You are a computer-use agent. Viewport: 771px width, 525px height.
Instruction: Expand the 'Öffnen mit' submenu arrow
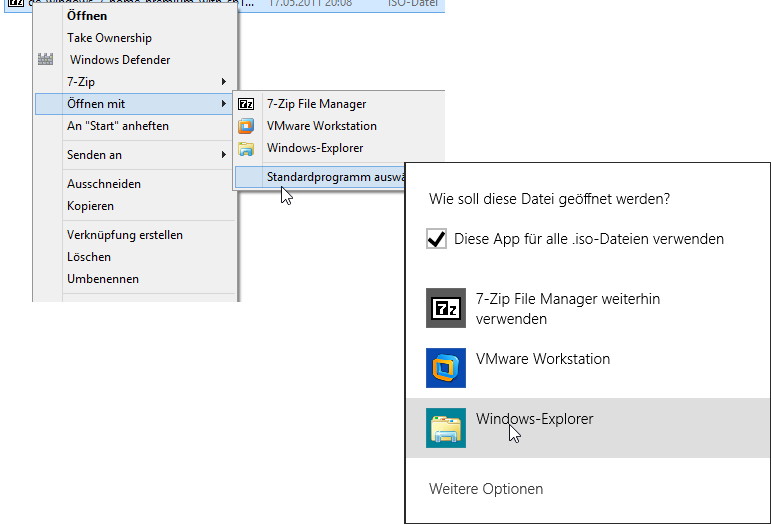point(224,104)
